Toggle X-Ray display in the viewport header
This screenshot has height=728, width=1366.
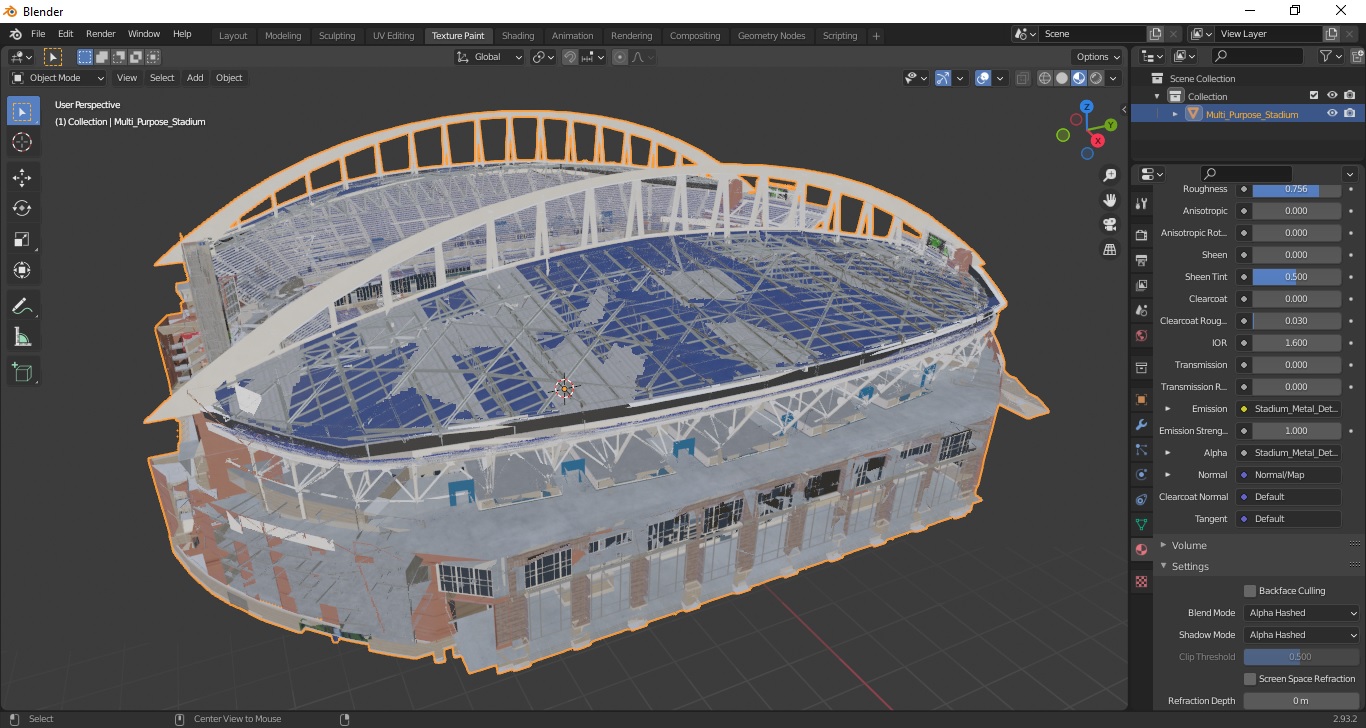1022,78
